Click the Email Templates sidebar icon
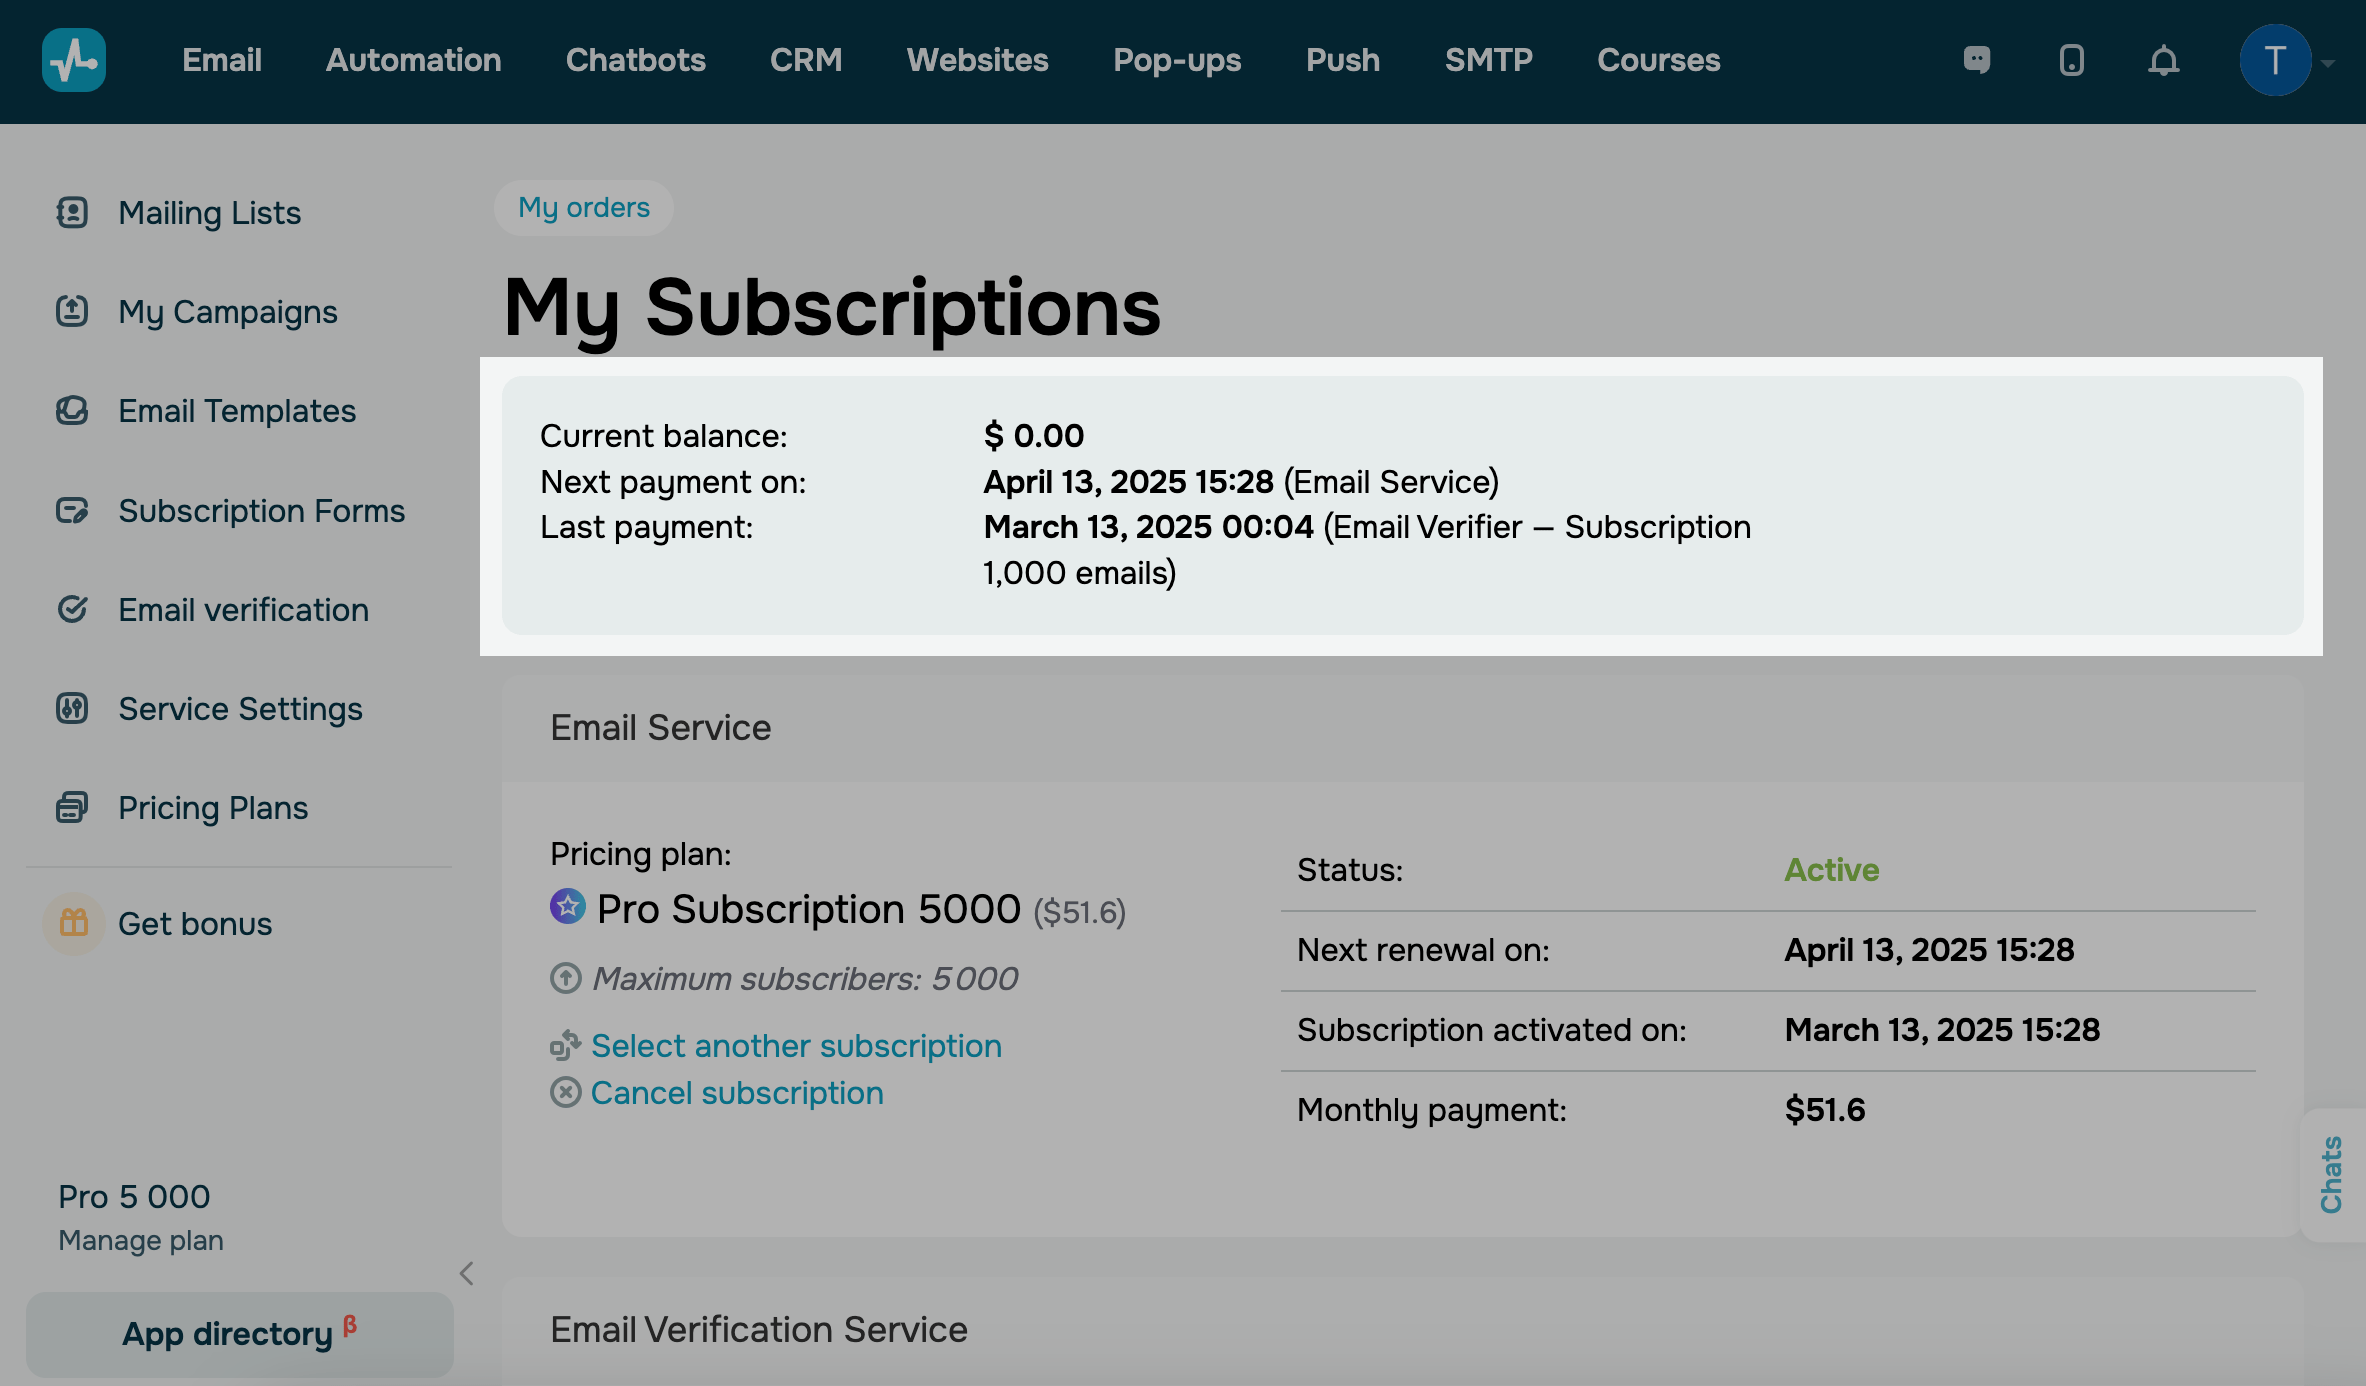This screenshot has width=2366, height=1386. tap(72, 411)
